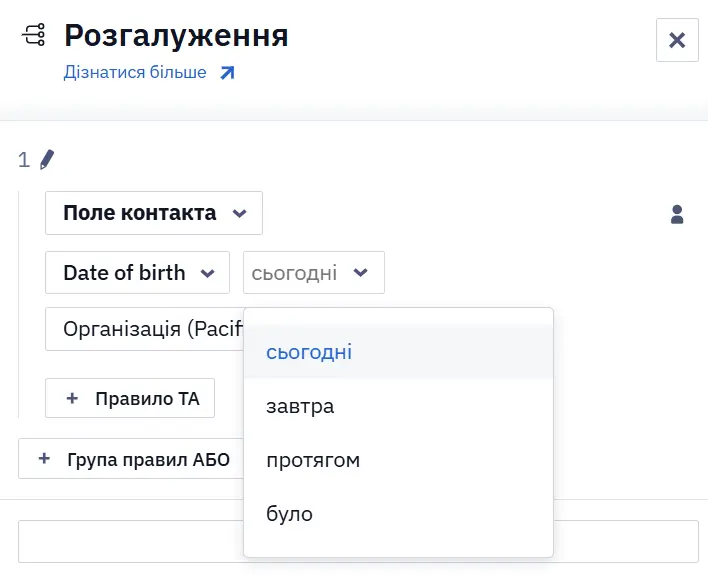Add a Правило ТА rule
Screen dimensions: 708x580
click(x=130, y=398)
